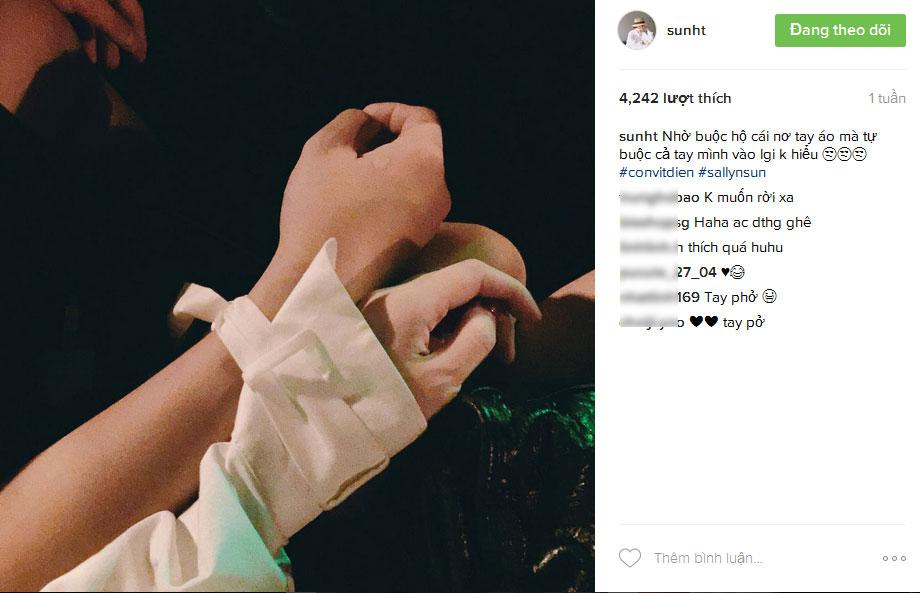Toggle the Đang theo dõi follow button
The width and height of the screenshot is (920, 593).
(x=840, y=31)
